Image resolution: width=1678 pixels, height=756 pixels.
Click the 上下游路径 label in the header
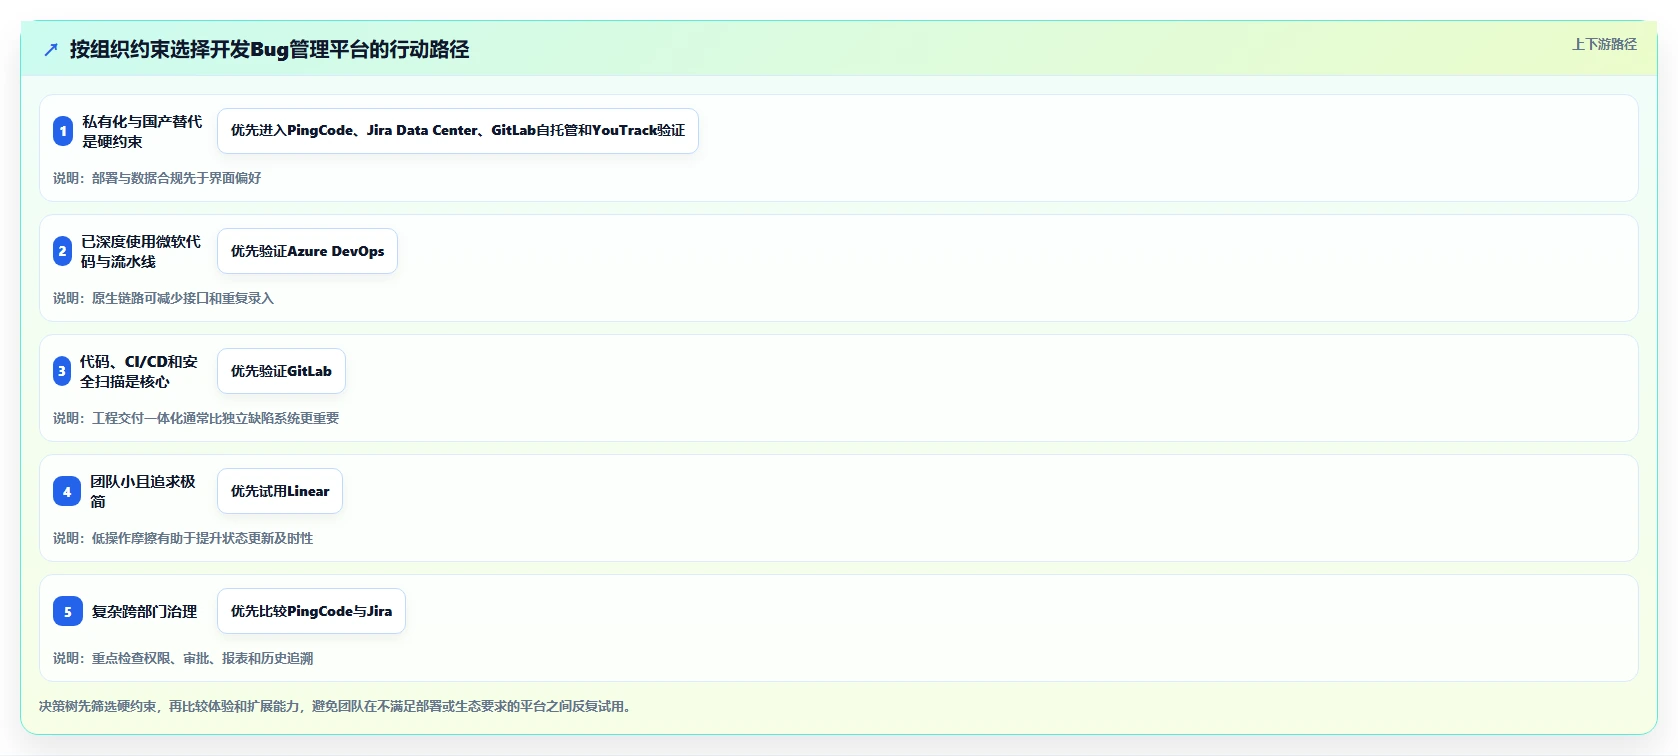(x=1604, y=44)
